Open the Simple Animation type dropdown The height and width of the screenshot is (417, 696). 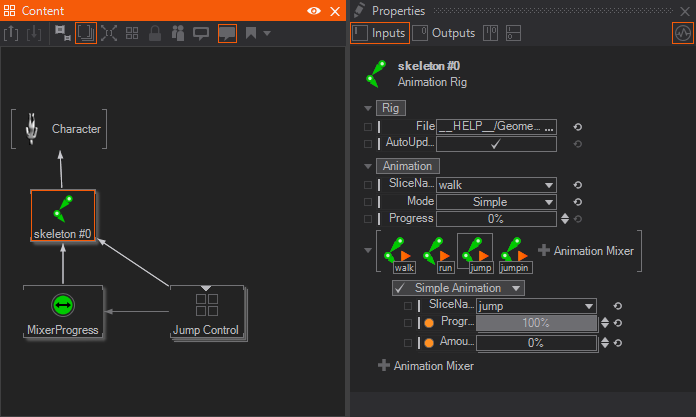(x=458, y=288)
